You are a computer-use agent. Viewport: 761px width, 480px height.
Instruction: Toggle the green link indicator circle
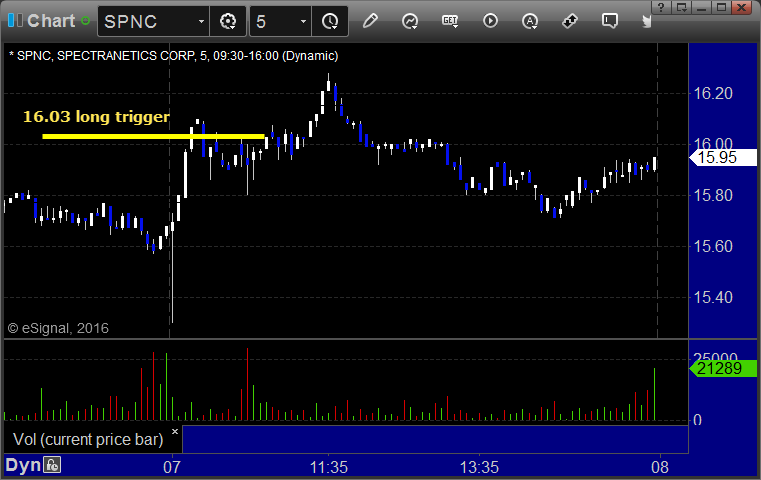[85, 21]
